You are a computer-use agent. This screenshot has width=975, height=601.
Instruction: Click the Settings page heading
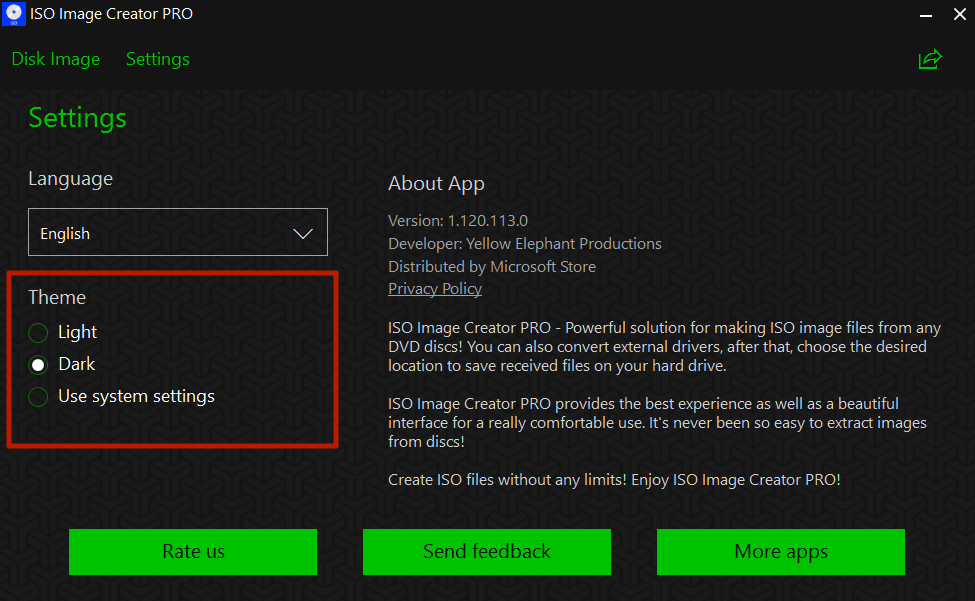coord(78,118)
